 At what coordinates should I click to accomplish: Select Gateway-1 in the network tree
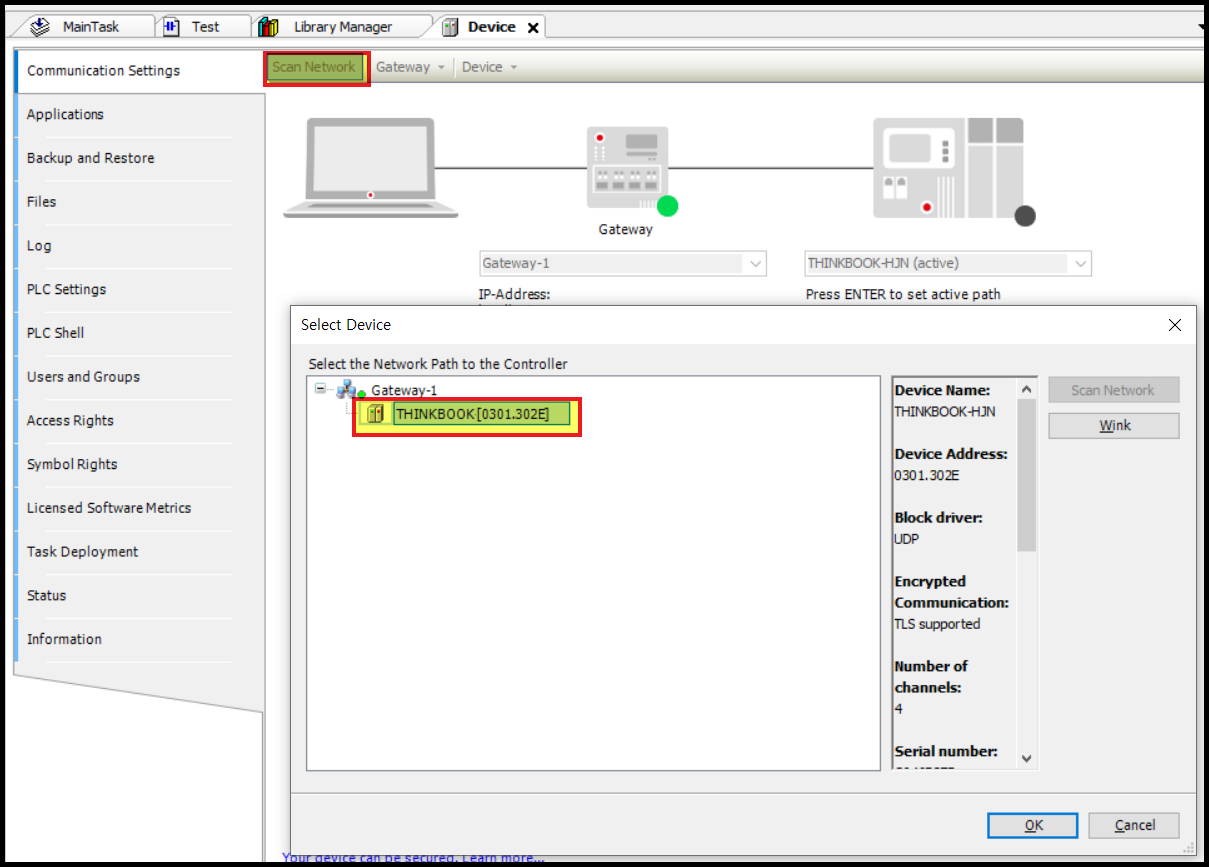(x=404, y=390)
